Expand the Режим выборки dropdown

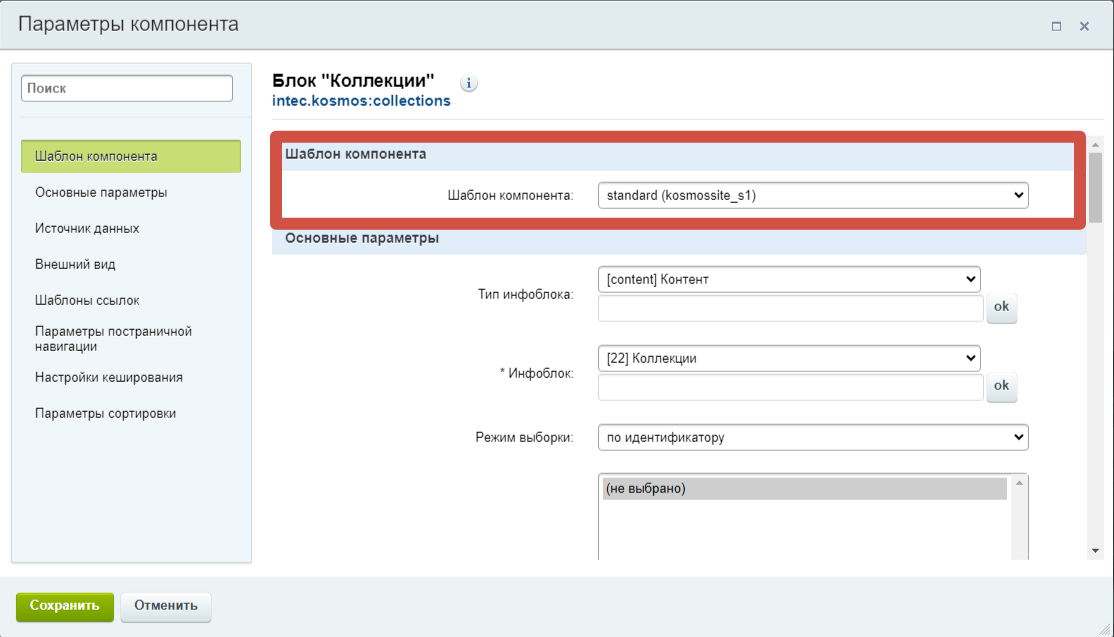tap(813, 437)
